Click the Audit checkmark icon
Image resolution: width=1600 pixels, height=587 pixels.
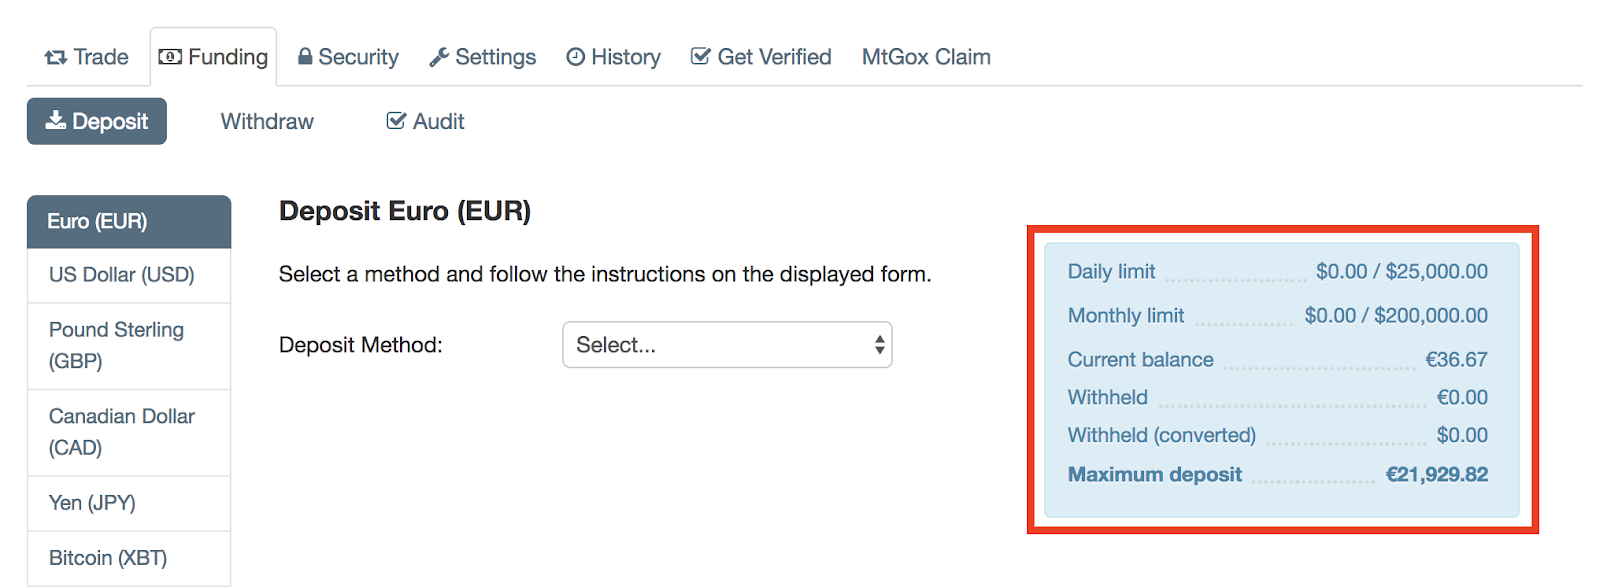[396, 121]
